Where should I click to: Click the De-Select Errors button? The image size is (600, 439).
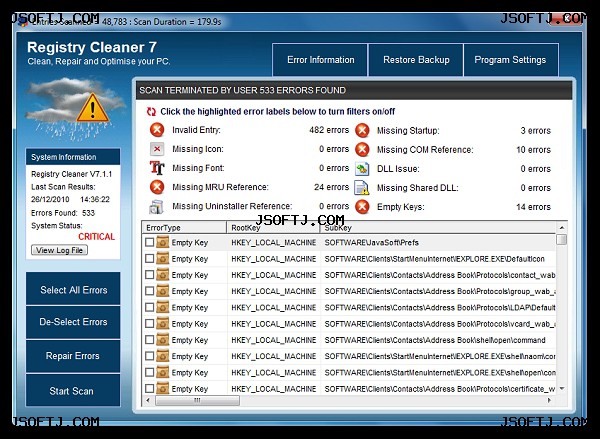(x=73, y=322)
